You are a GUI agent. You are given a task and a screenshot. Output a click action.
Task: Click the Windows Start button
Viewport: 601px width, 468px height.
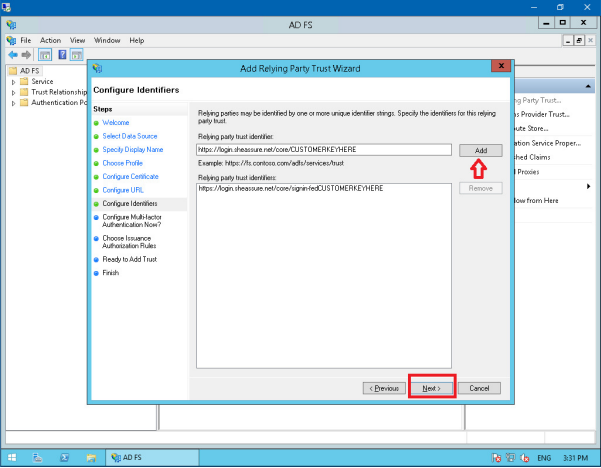pyautogui.click(x=11, y=457)
